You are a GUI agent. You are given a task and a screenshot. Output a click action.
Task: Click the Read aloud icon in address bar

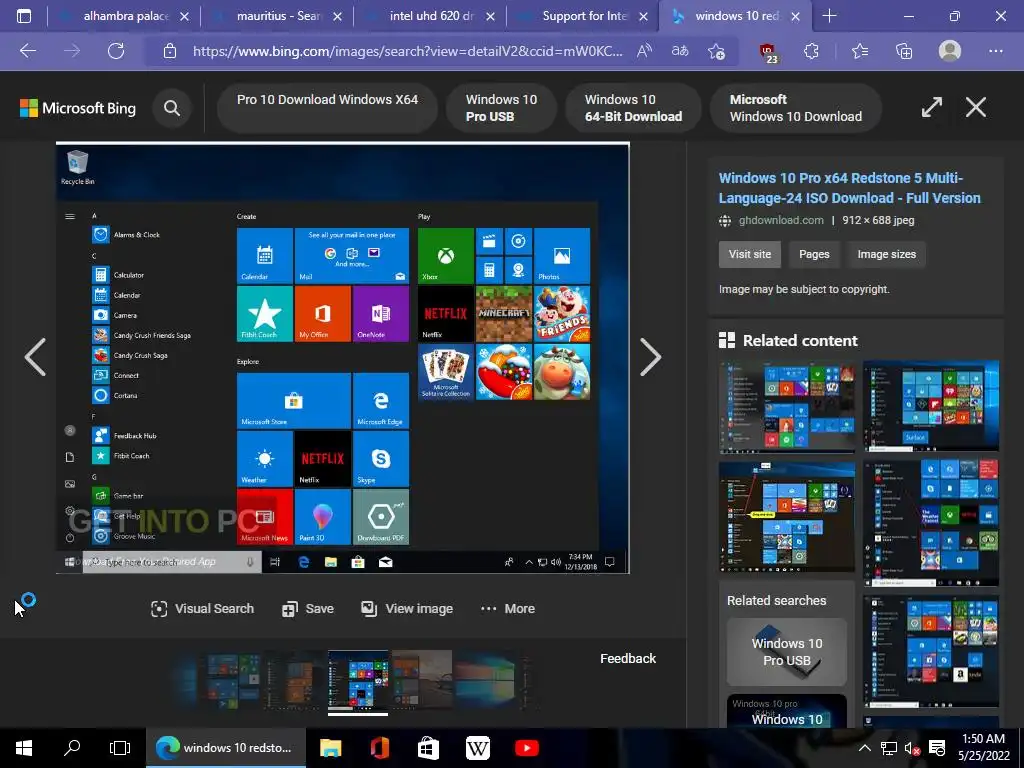[645, 51]
